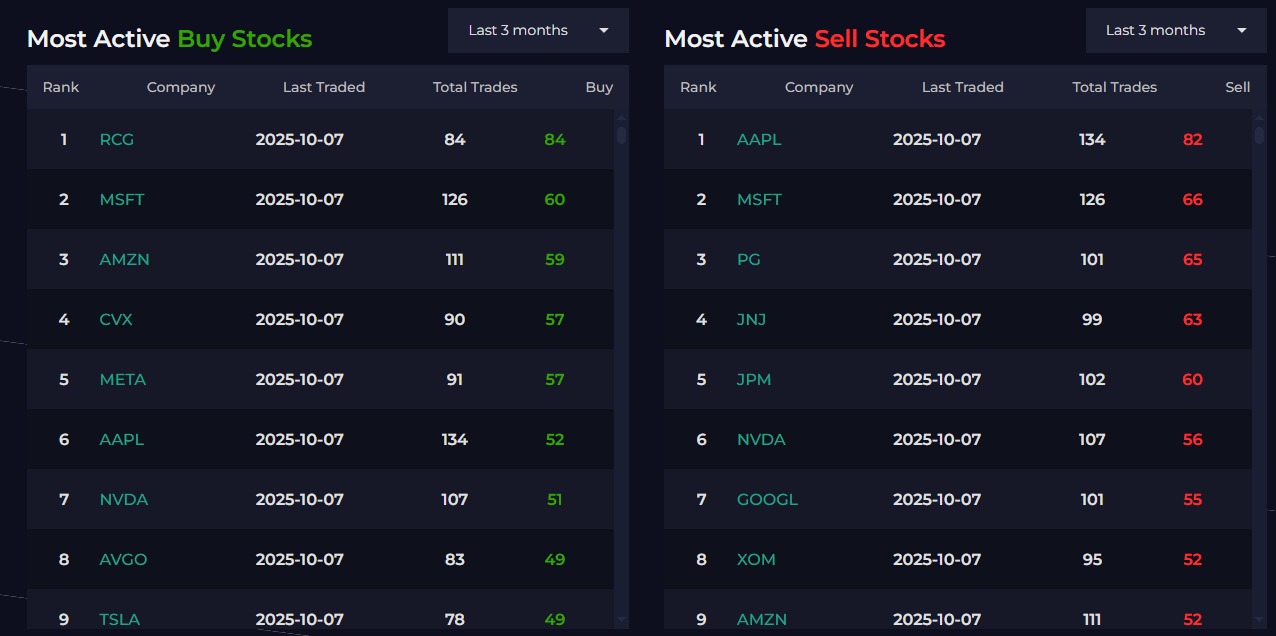Open RCG in Buy Stocks table
Image resolution: width=1276 pixels, height=636 pixels.
(x=117, y=139)
